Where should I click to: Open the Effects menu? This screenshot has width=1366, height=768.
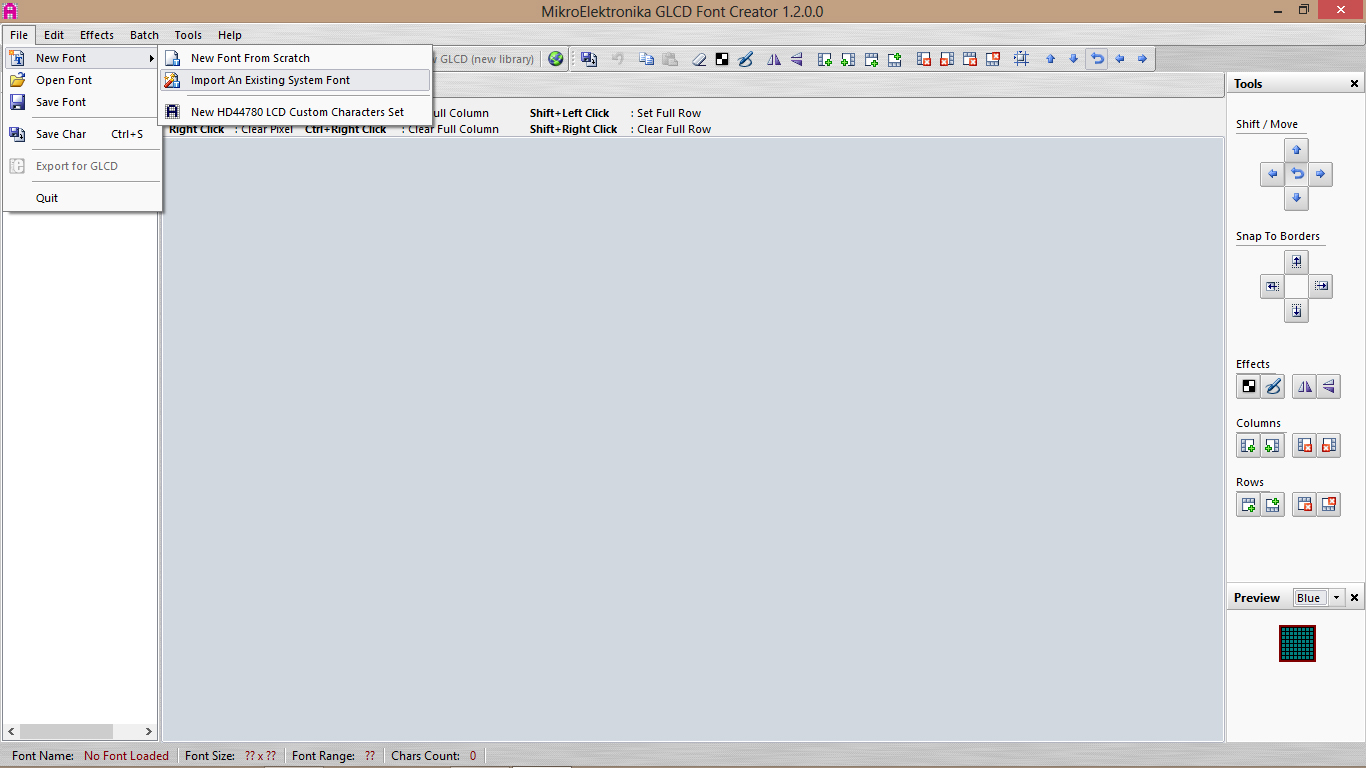pyautogui.click(x=97, y=35)
